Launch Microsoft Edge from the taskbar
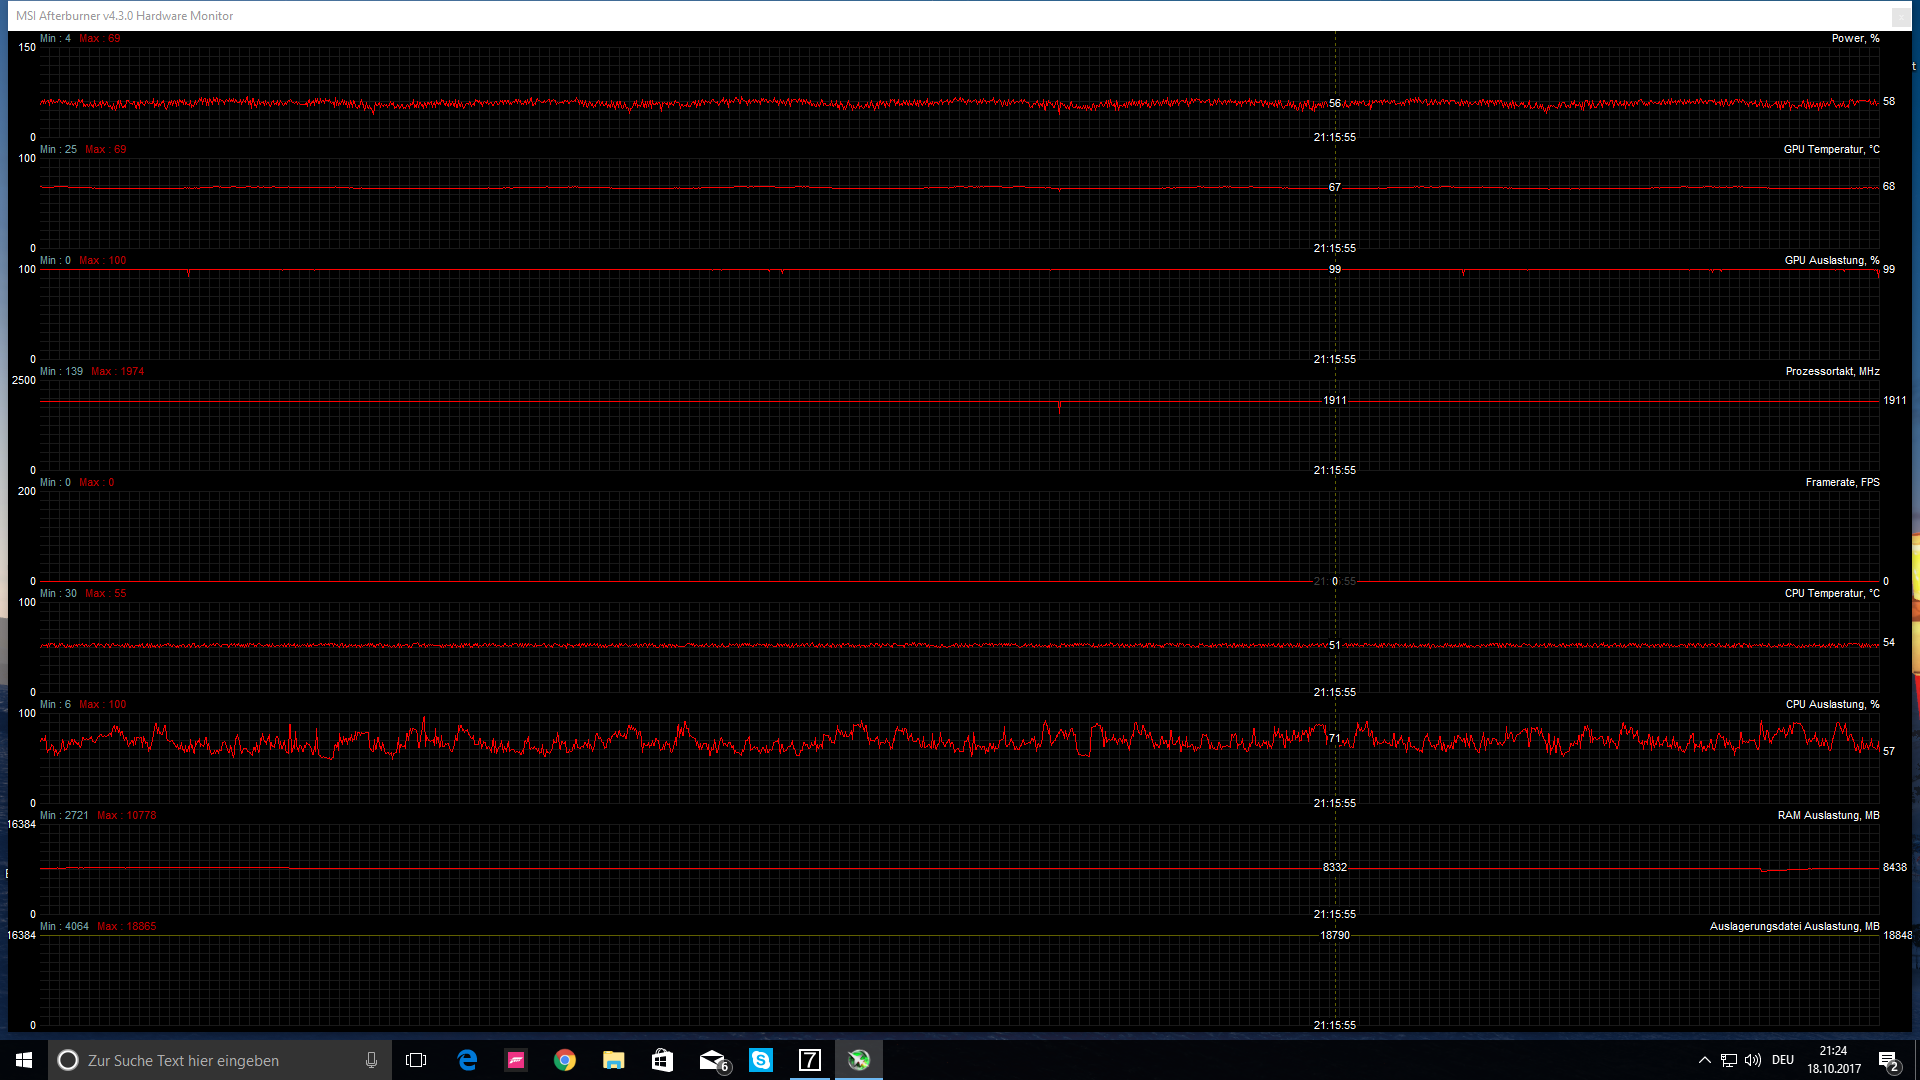Viewport: 1920px width, 1080px height. coord(467,1060)
